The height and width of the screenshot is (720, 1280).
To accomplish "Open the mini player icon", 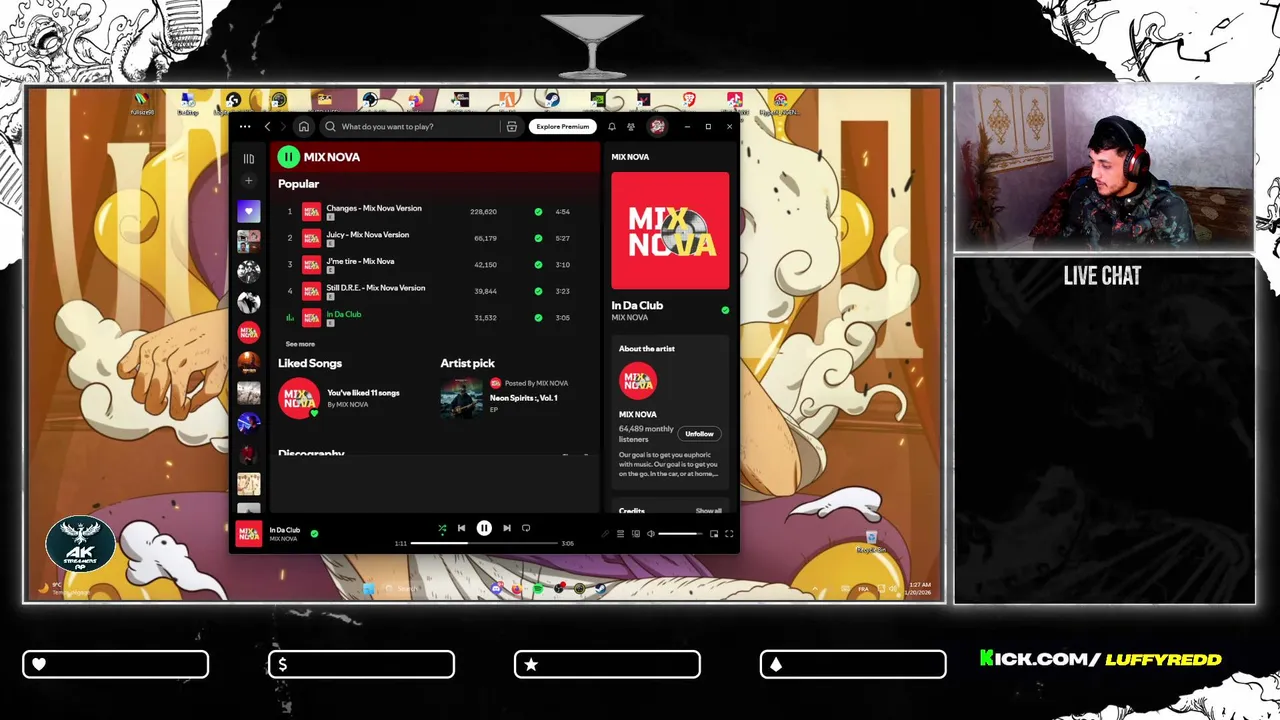I will [x=714, y=534].
